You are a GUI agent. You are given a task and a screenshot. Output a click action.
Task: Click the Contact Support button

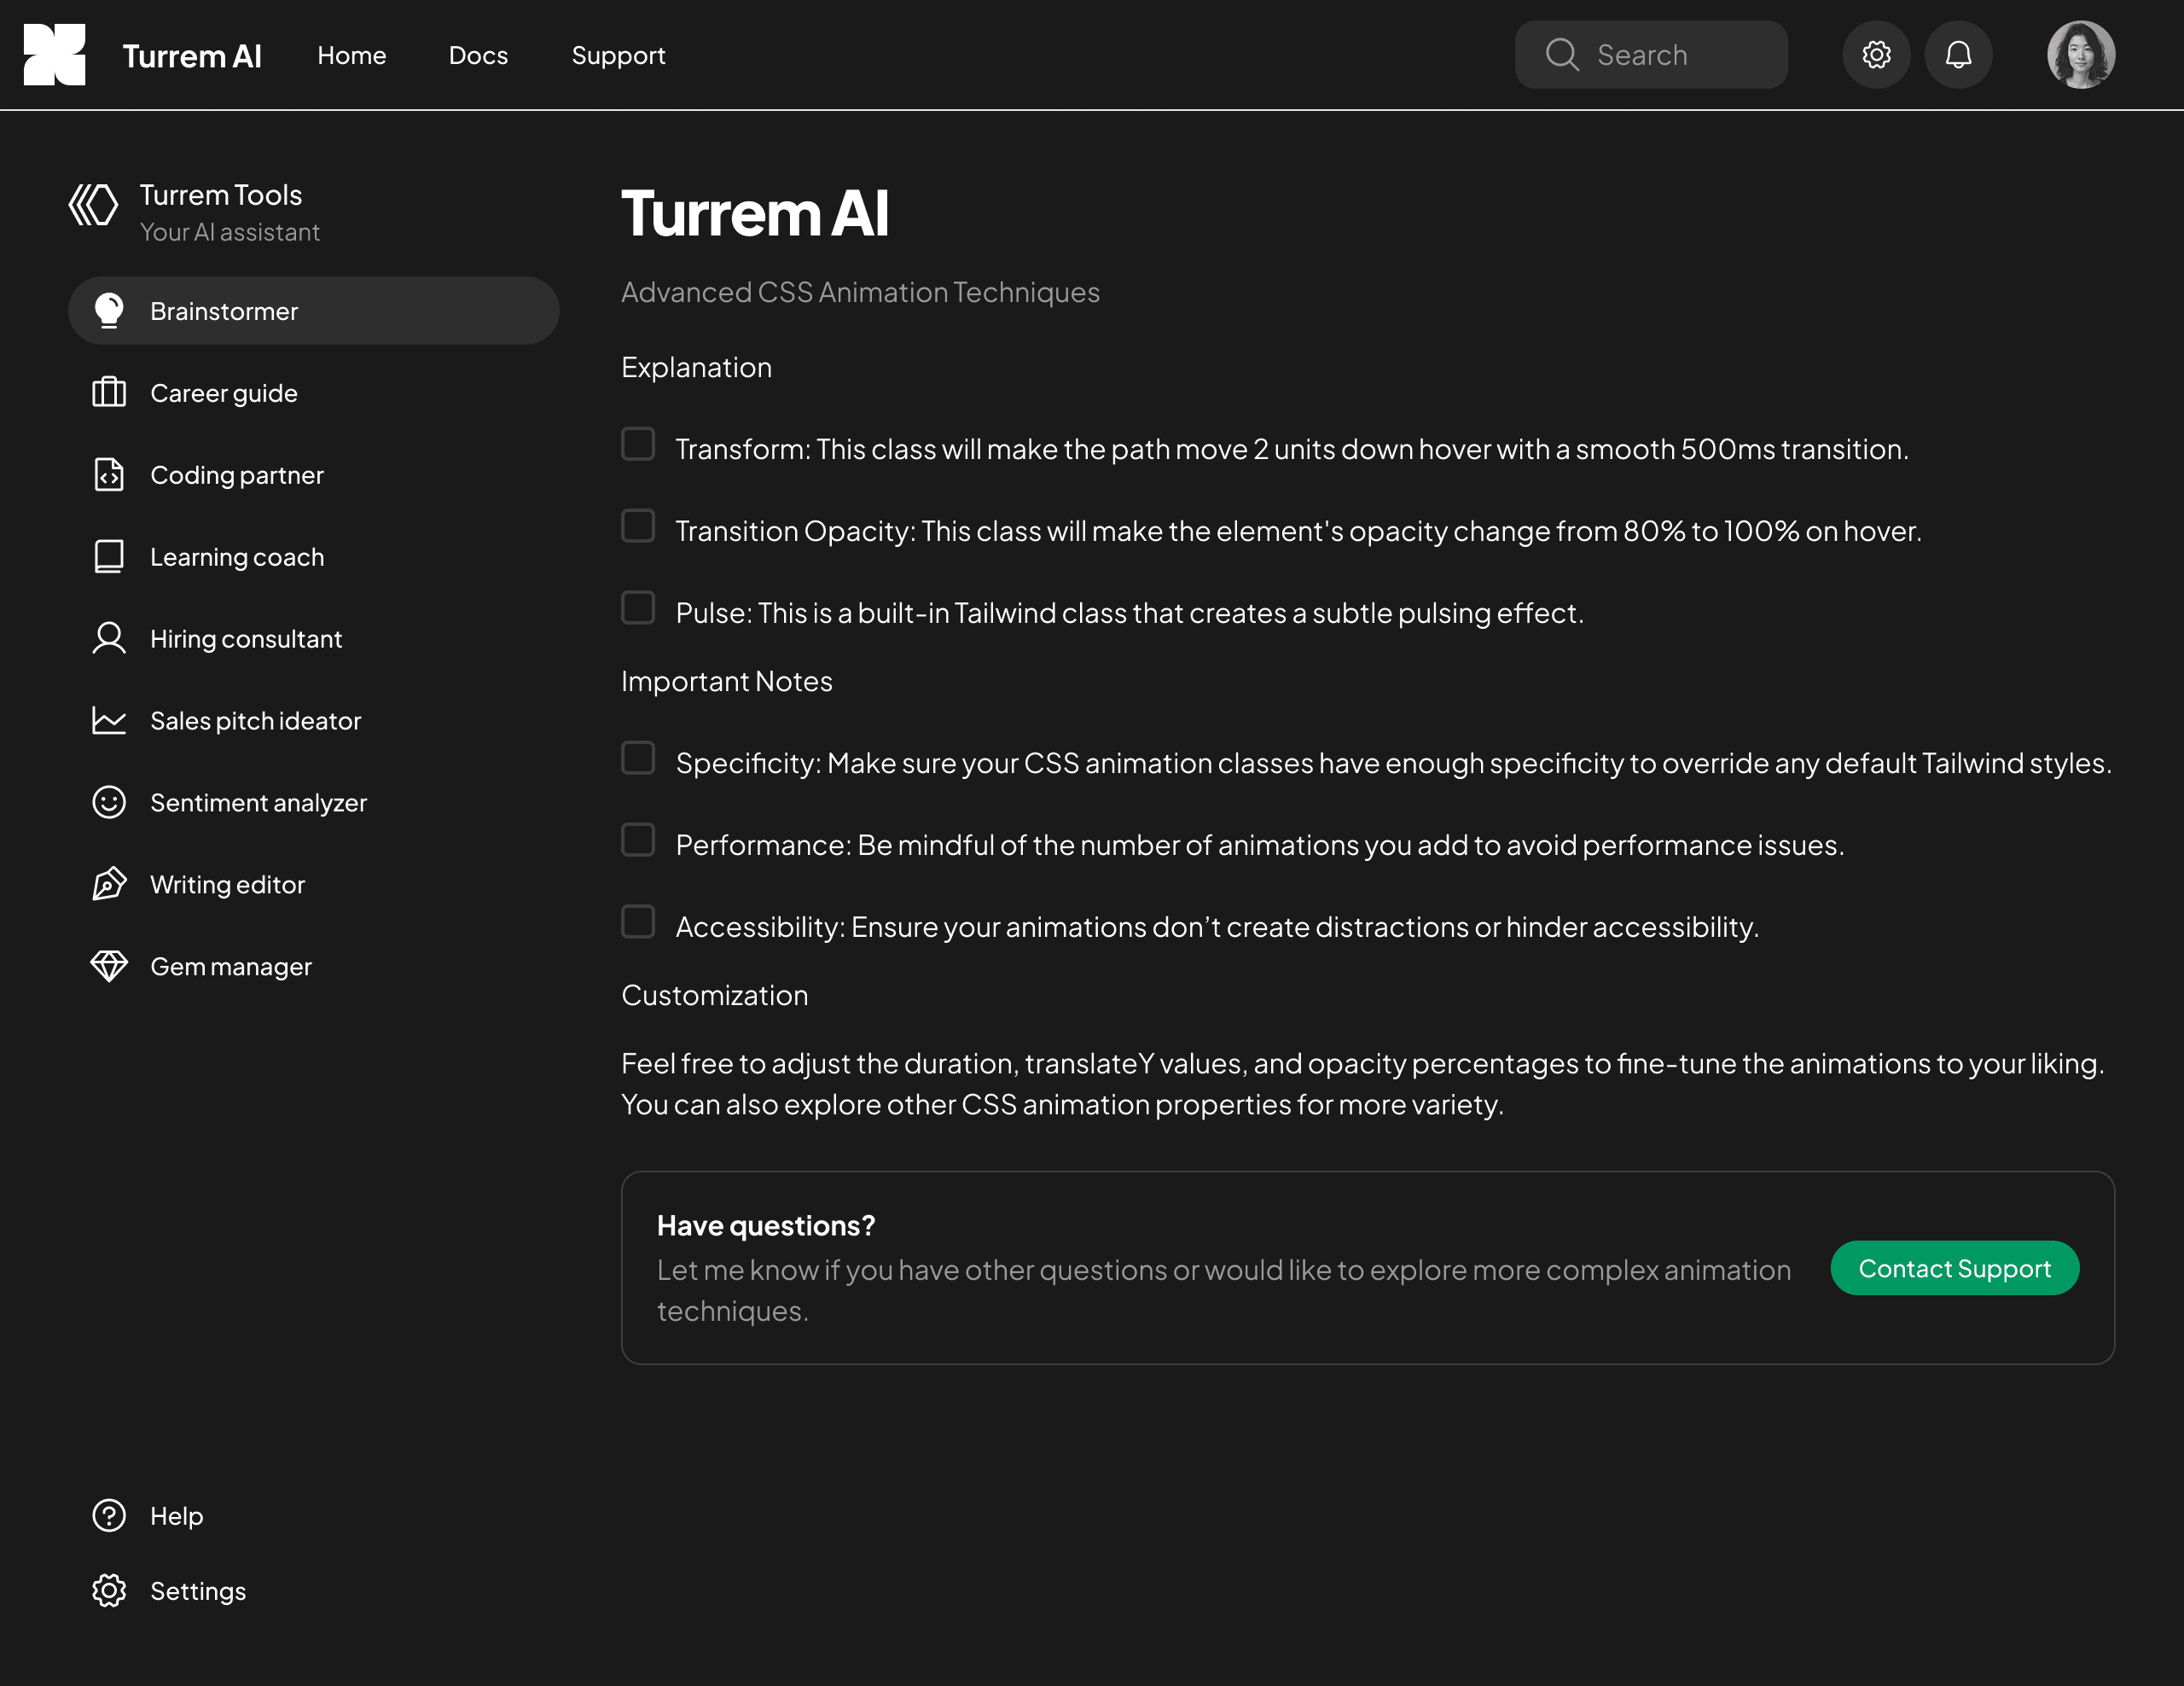pyautogui.click(x=1954, y=1268)
